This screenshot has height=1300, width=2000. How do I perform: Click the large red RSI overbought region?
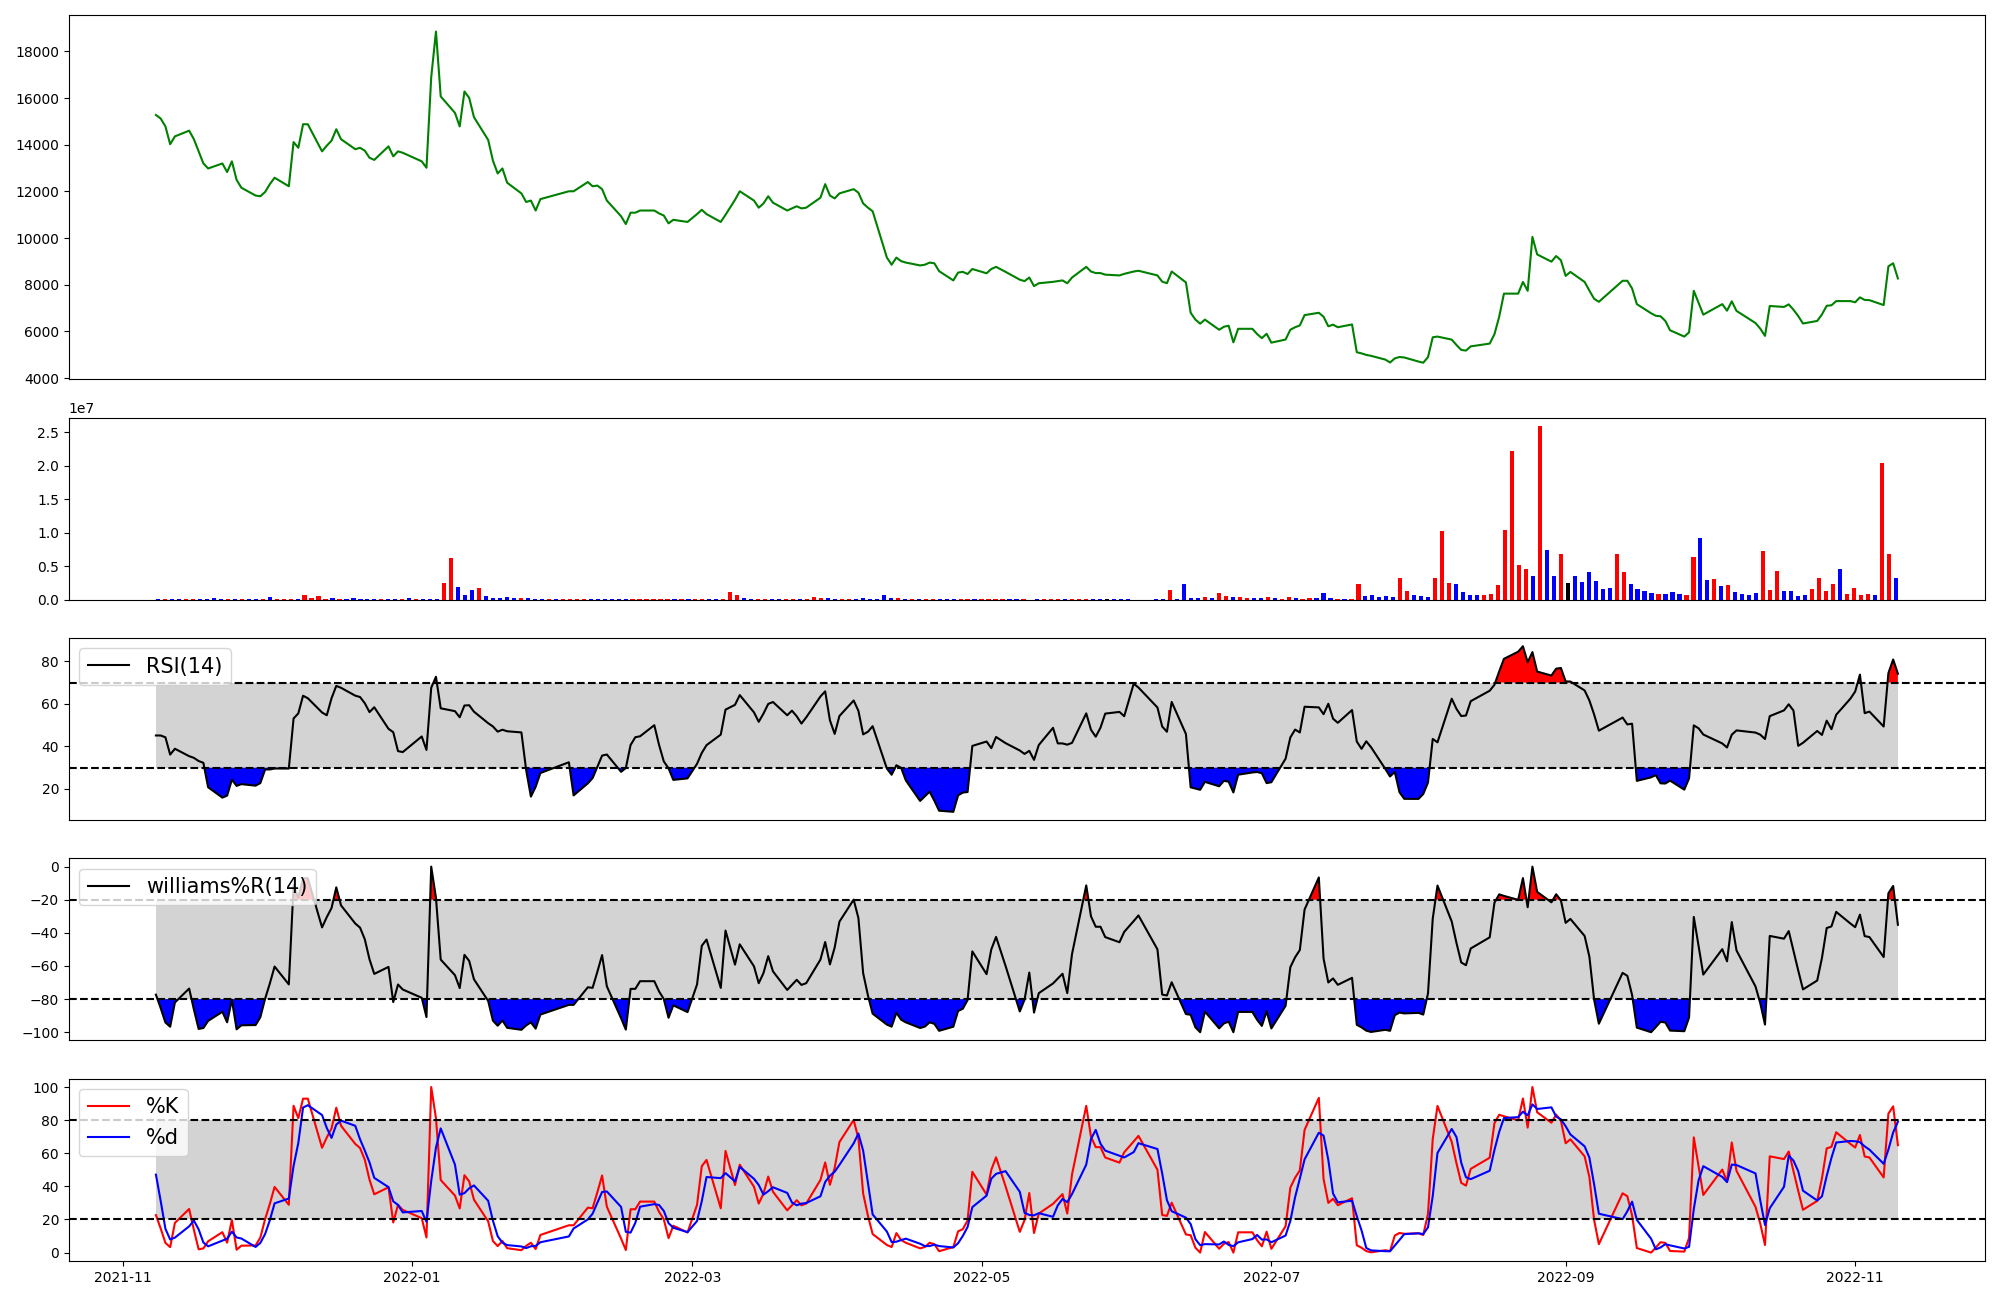tap(1520, 670)
